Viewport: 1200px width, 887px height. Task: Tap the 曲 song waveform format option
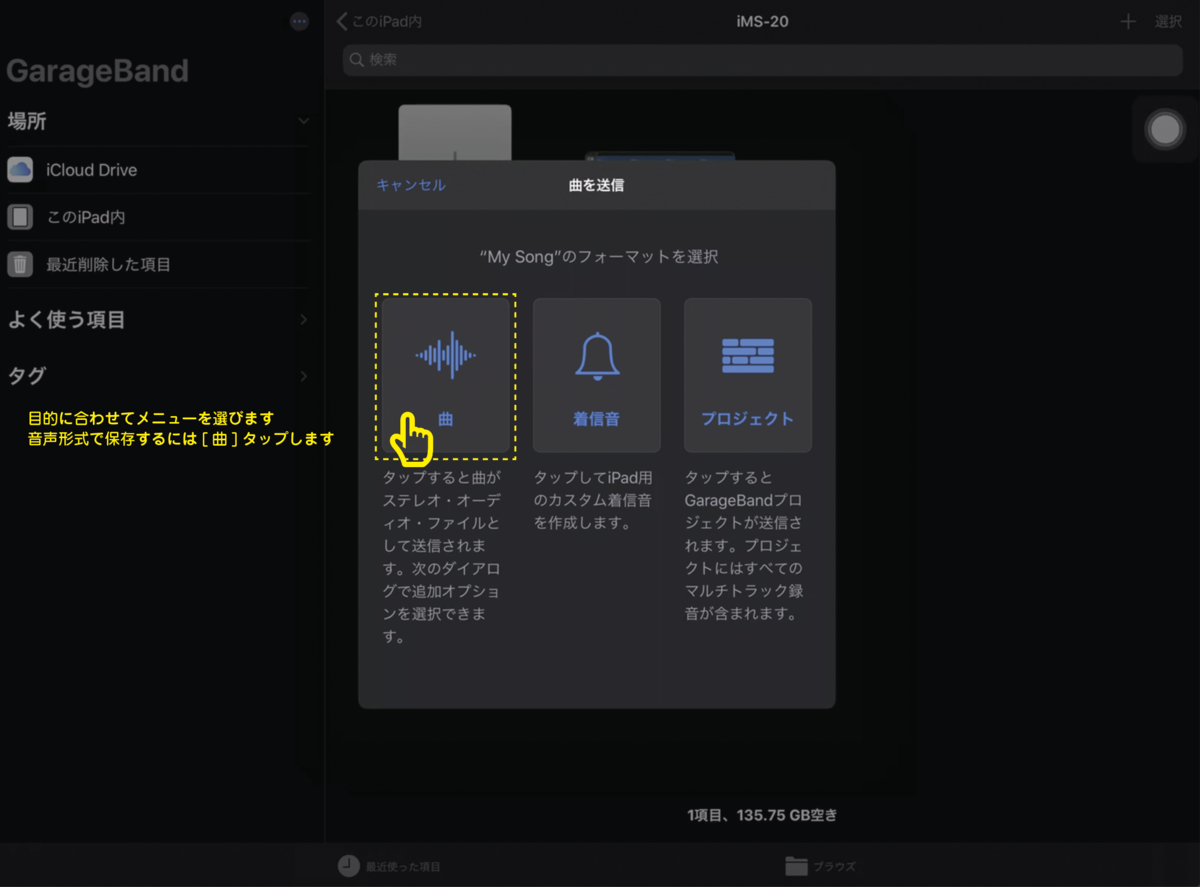[446, 375]
